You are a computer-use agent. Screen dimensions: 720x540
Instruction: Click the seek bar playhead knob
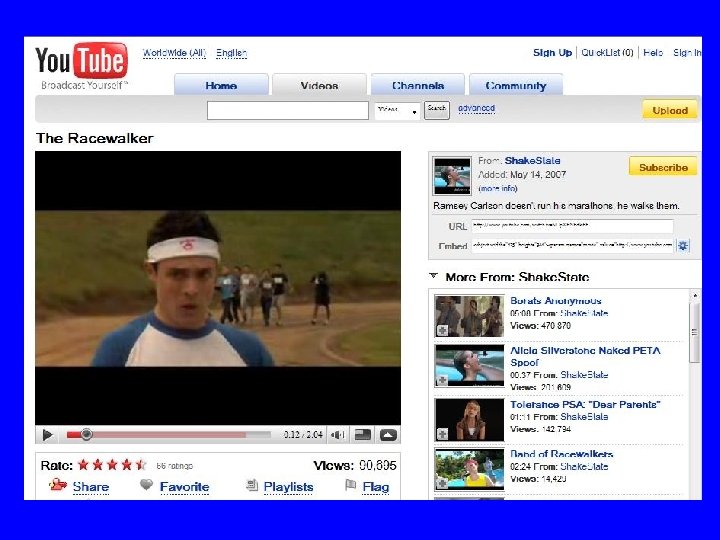86,434
